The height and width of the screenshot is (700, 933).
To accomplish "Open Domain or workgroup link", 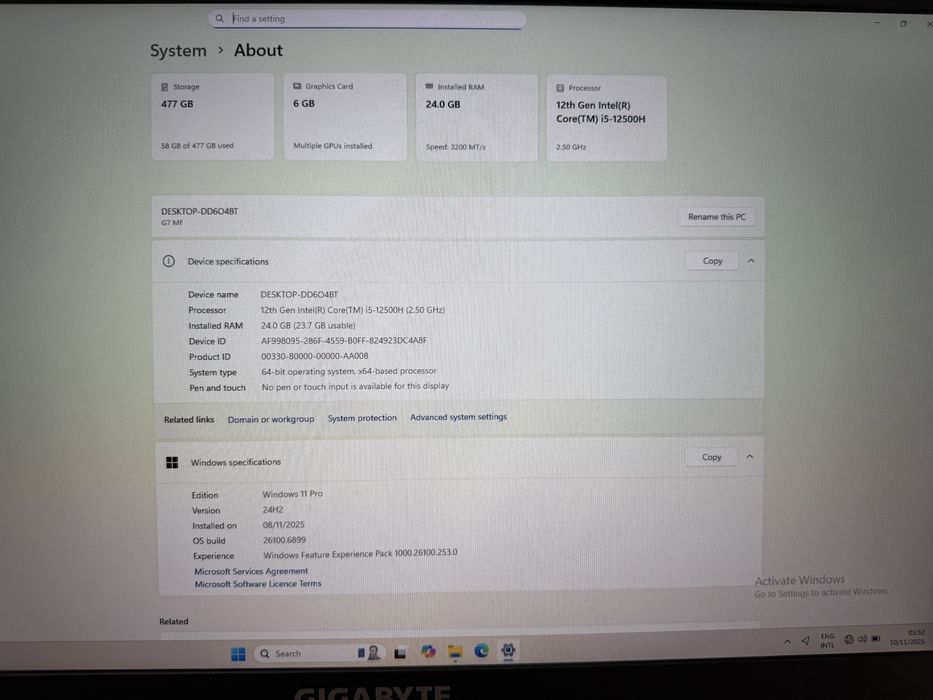I will (271, 419).
